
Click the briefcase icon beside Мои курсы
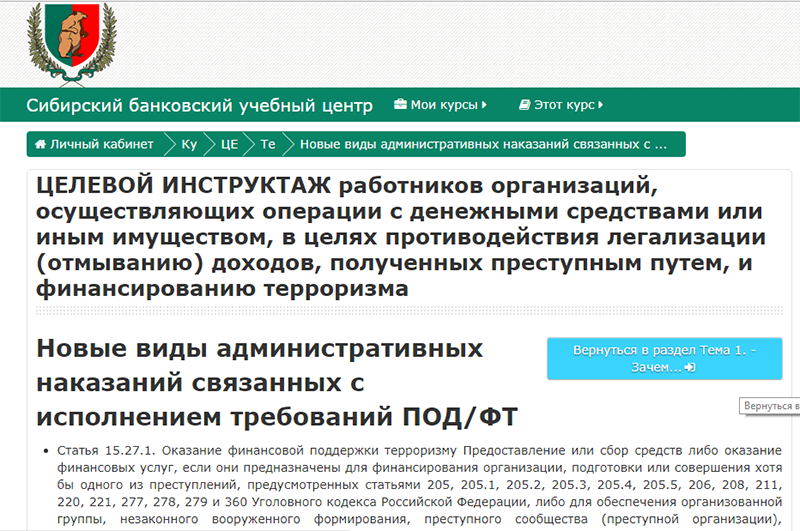point(401,105)
